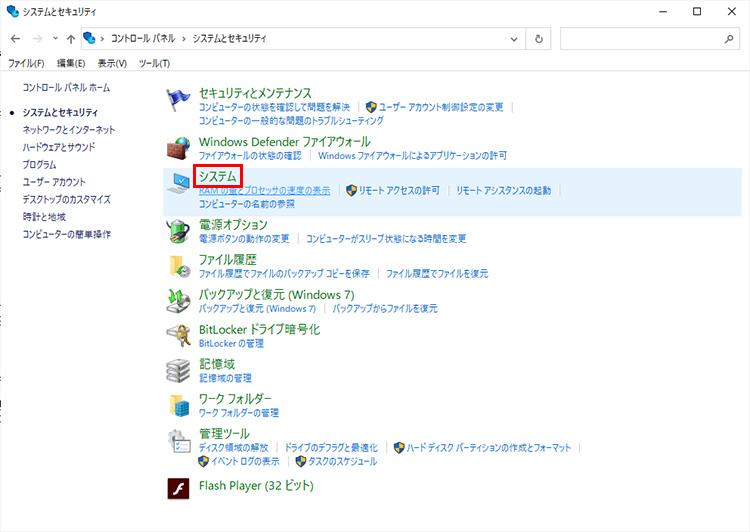Click RAM の量とプロセッサの速度の表示 link
Screen dimensions: 750x532
point(264,190)
